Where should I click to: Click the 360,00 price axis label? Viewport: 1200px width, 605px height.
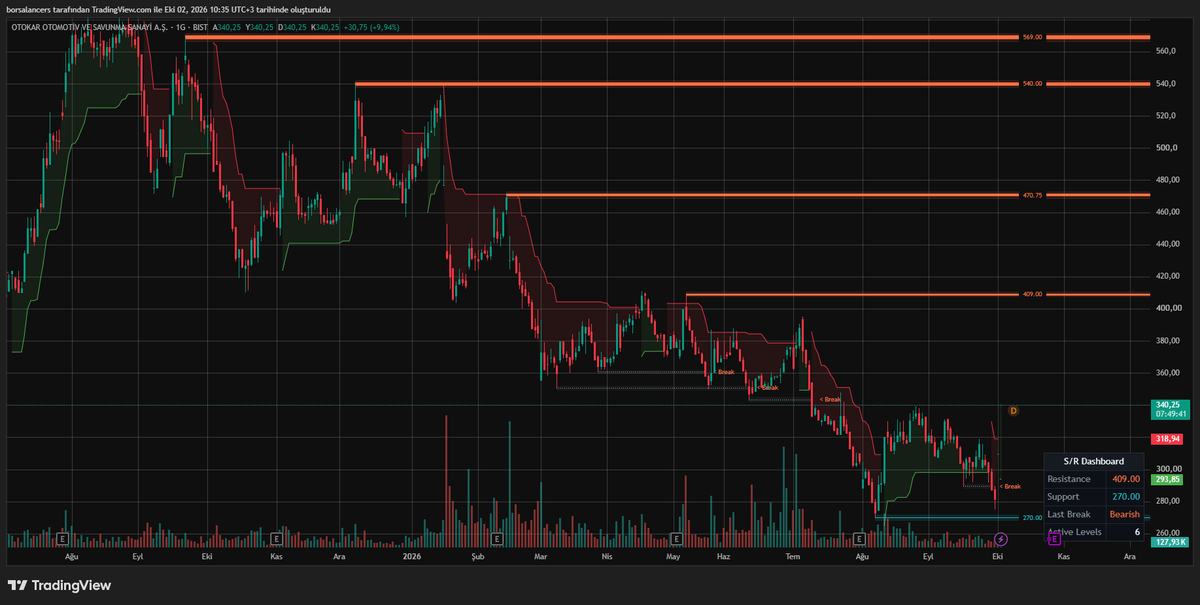click(1167, 372)
